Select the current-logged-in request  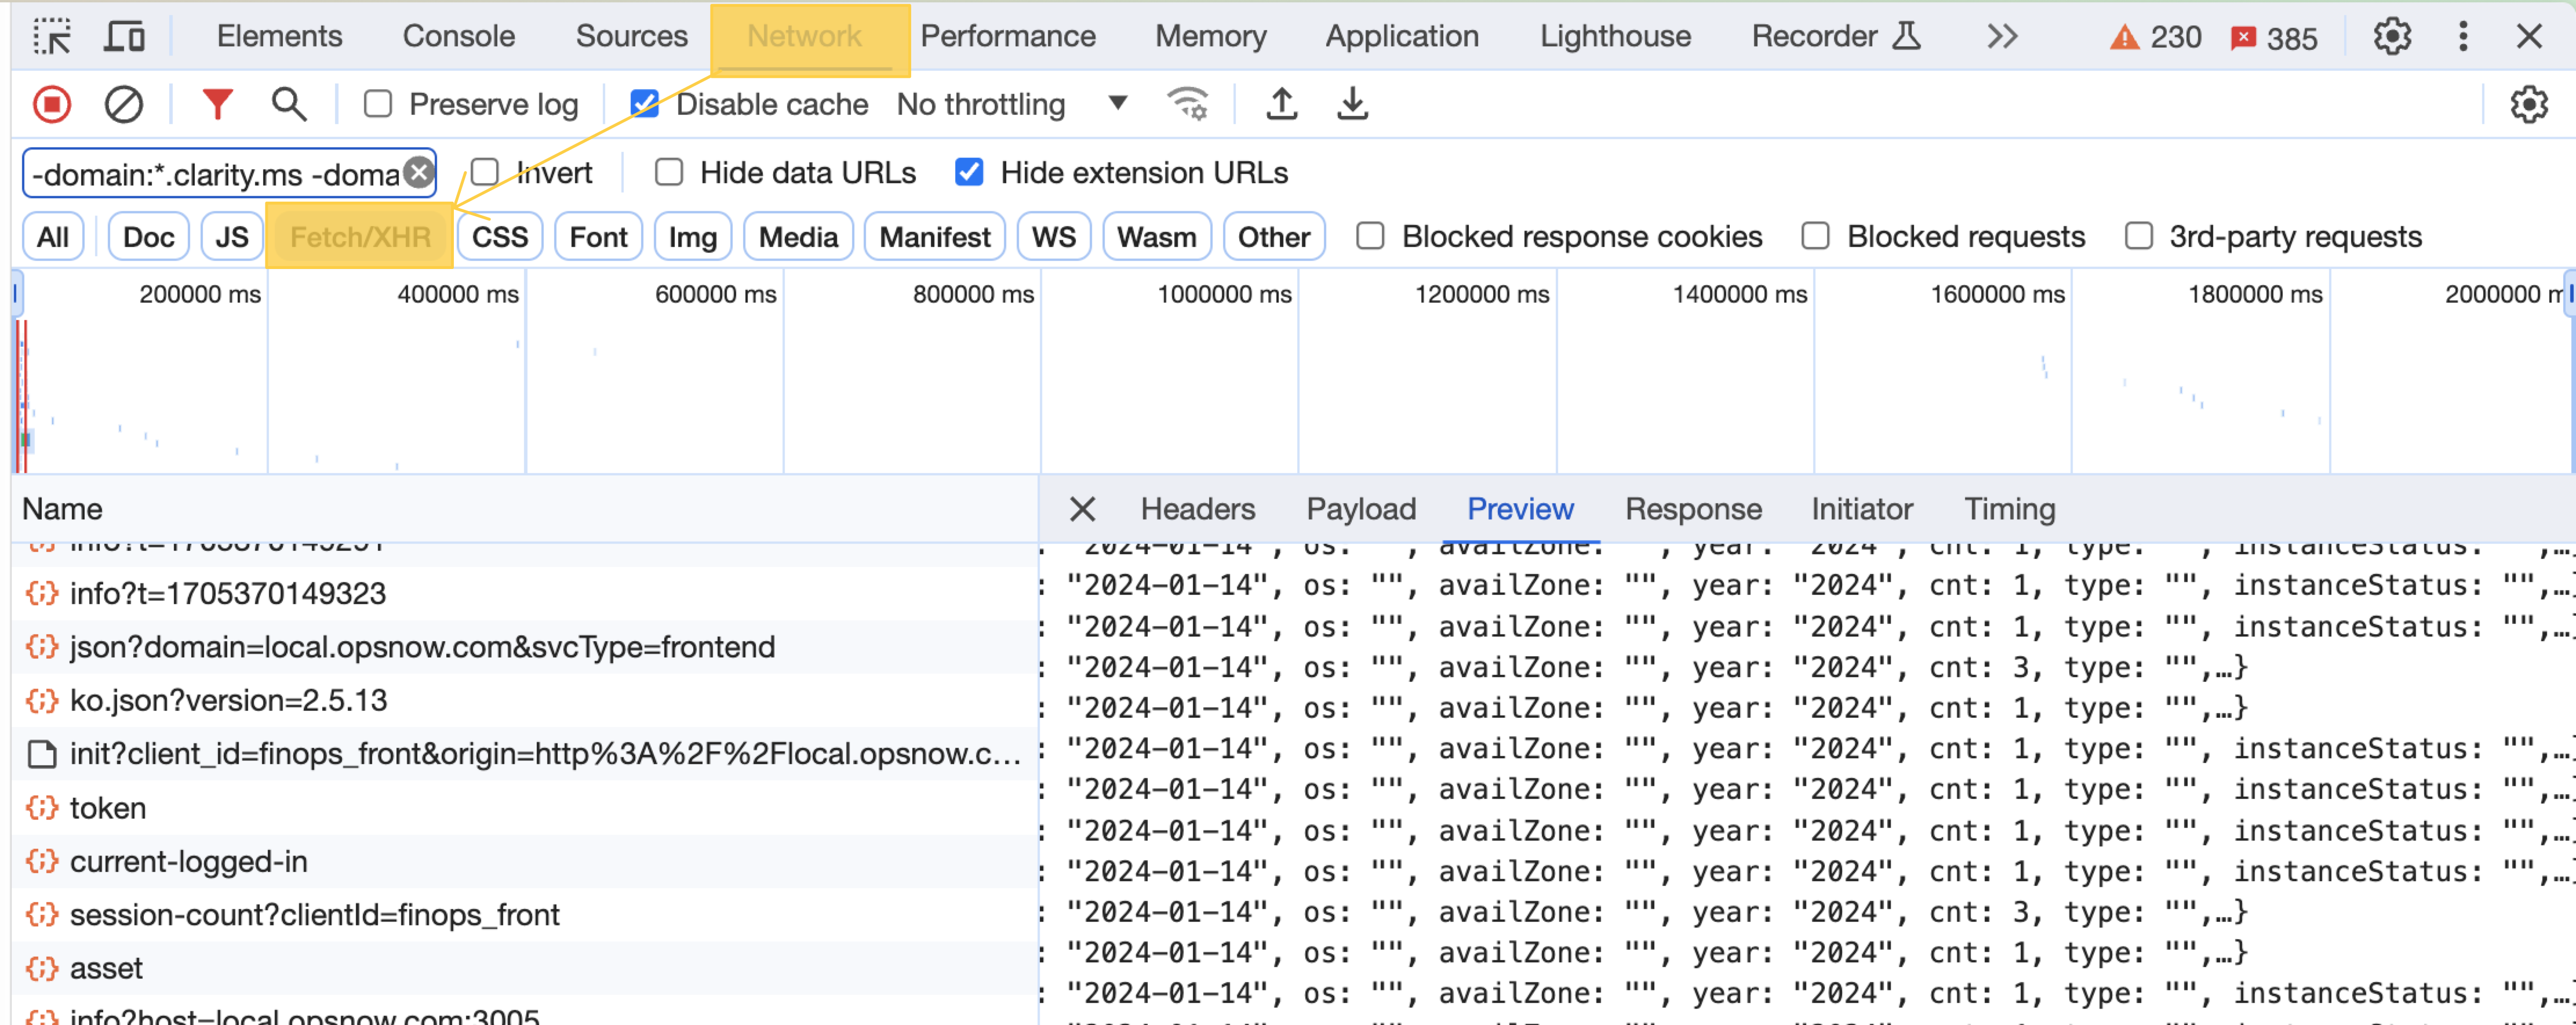tap(188, 861)
